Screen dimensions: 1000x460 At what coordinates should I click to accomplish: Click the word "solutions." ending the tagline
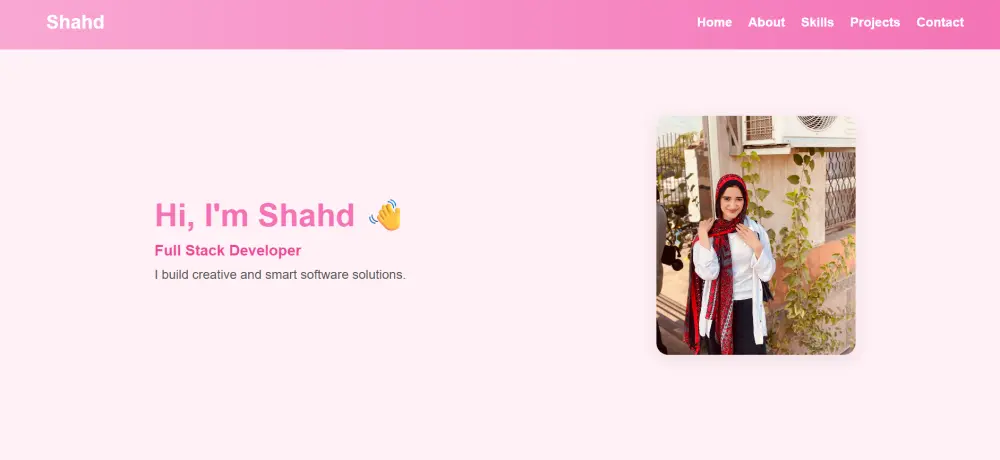click(379, 275)
